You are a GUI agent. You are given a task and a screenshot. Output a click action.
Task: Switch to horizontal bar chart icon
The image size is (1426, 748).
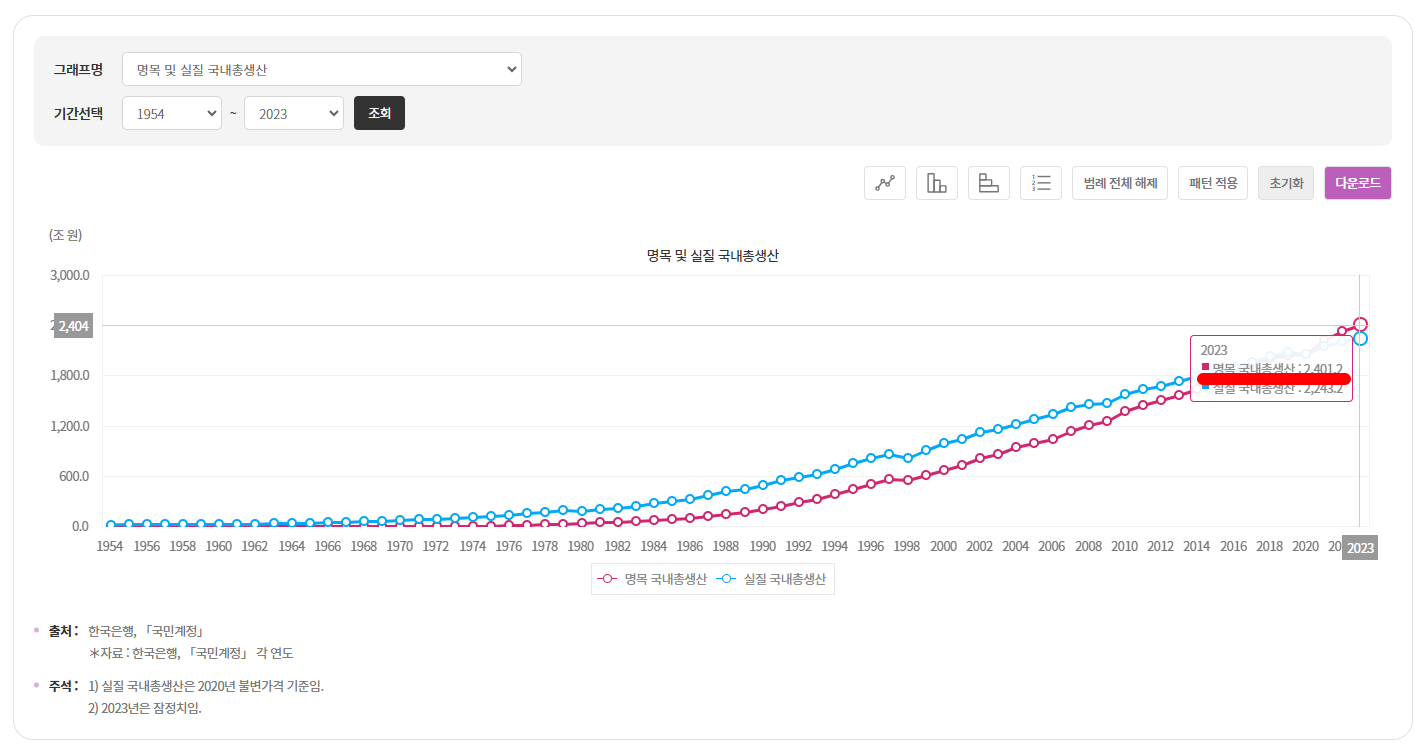(x=989, y=183)
